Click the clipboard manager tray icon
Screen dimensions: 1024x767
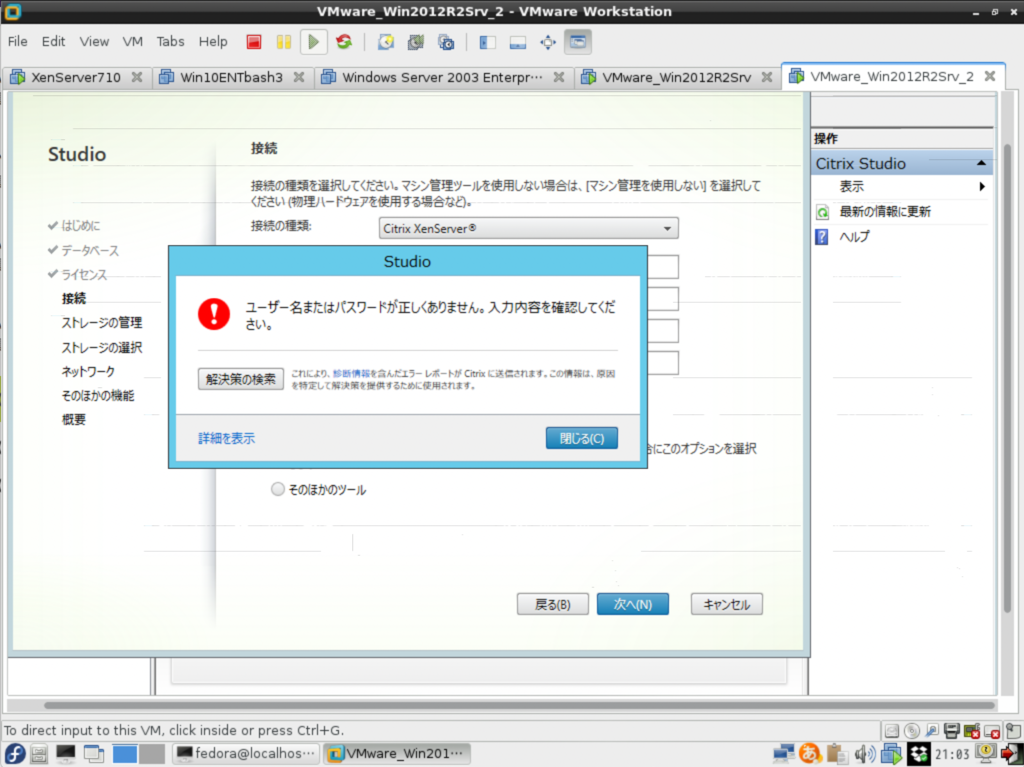tap(837, 753)
